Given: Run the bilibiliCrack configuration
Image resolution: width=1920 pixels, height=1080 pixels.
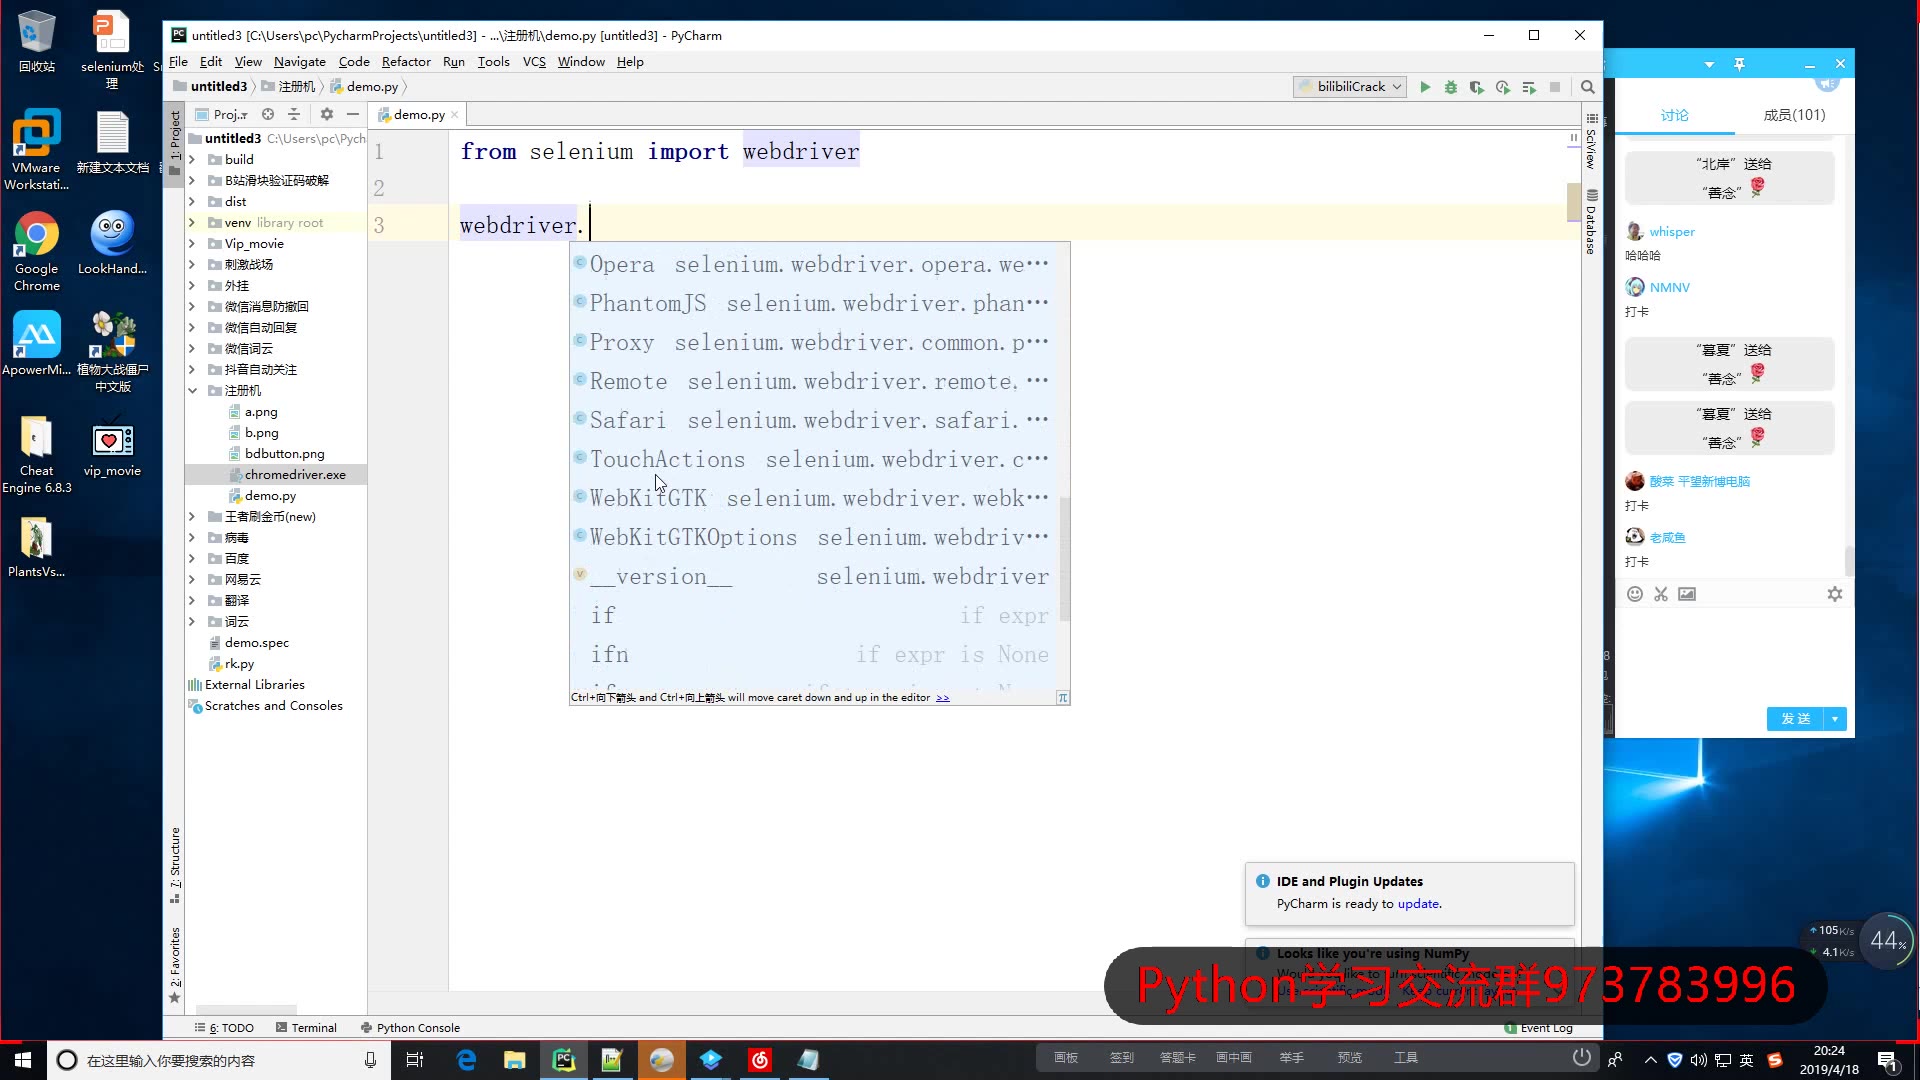Looking at the screenshot, I should pos(1425,87).
